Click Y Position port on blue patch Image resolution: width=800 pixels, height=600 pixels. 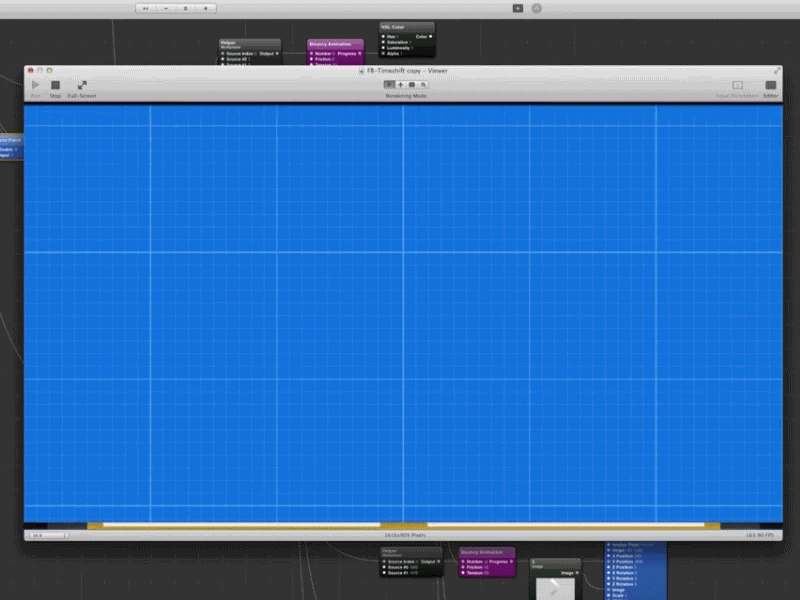[609, 562]
